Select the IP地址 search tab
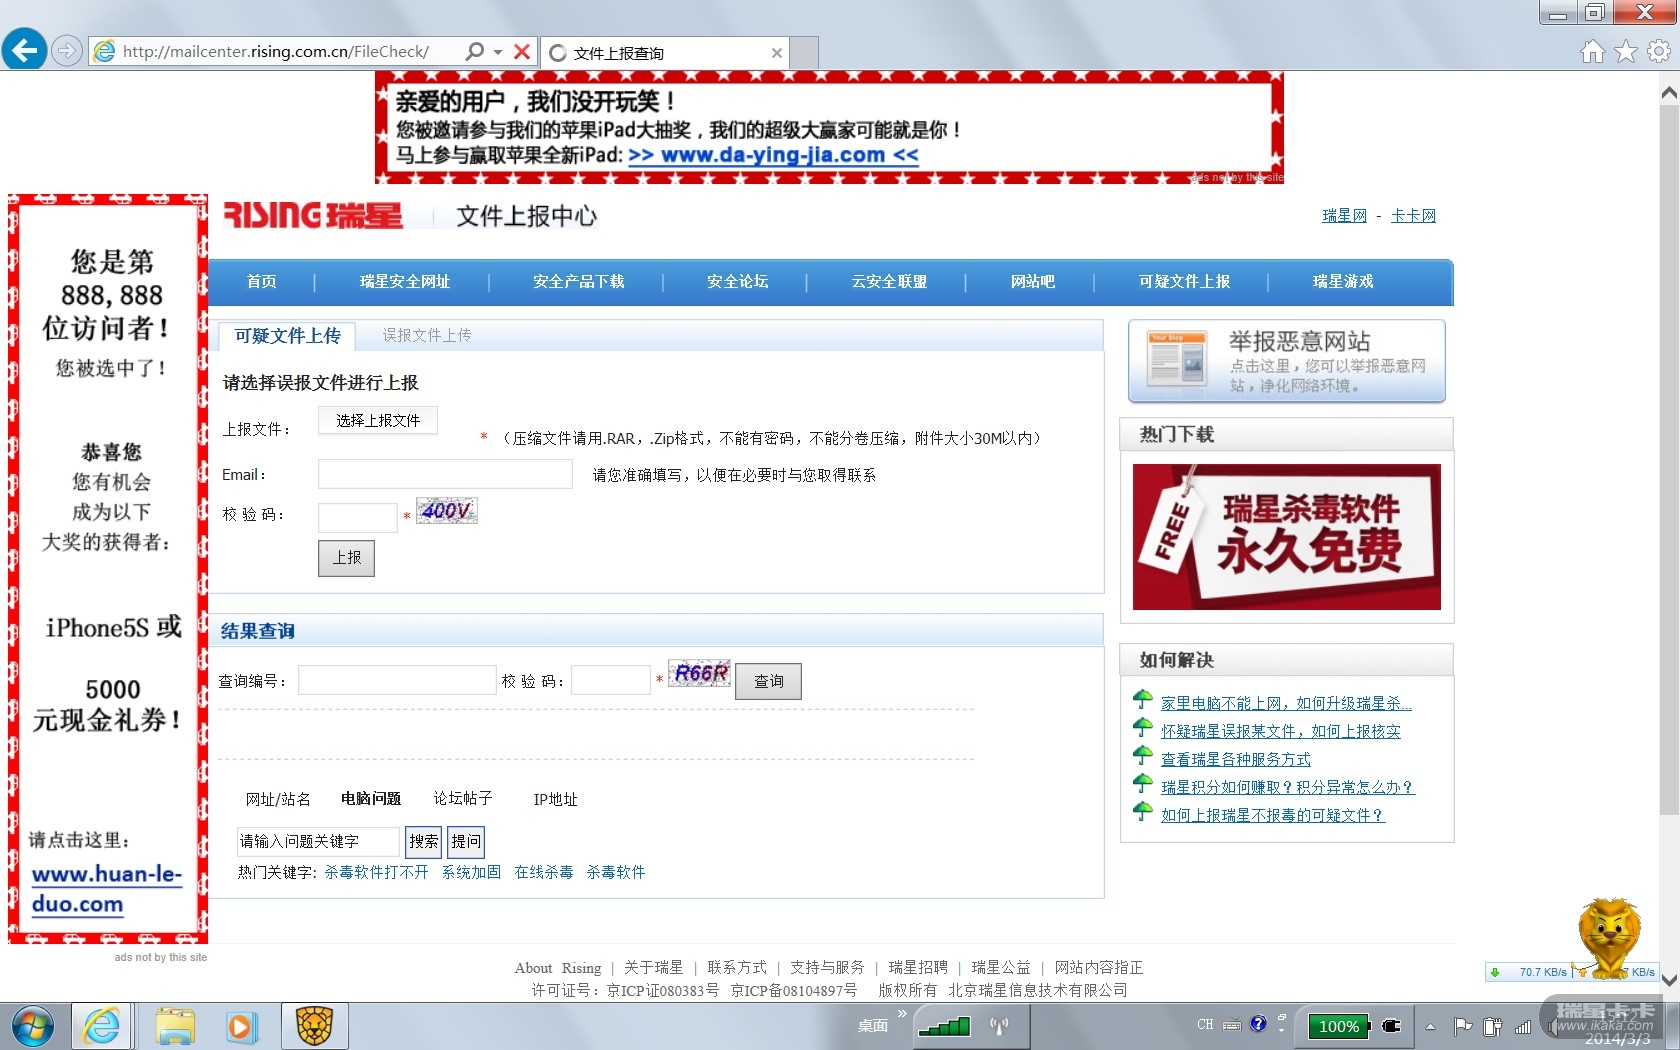Viewport: 1680px width, 1050px height. [555, 799]
